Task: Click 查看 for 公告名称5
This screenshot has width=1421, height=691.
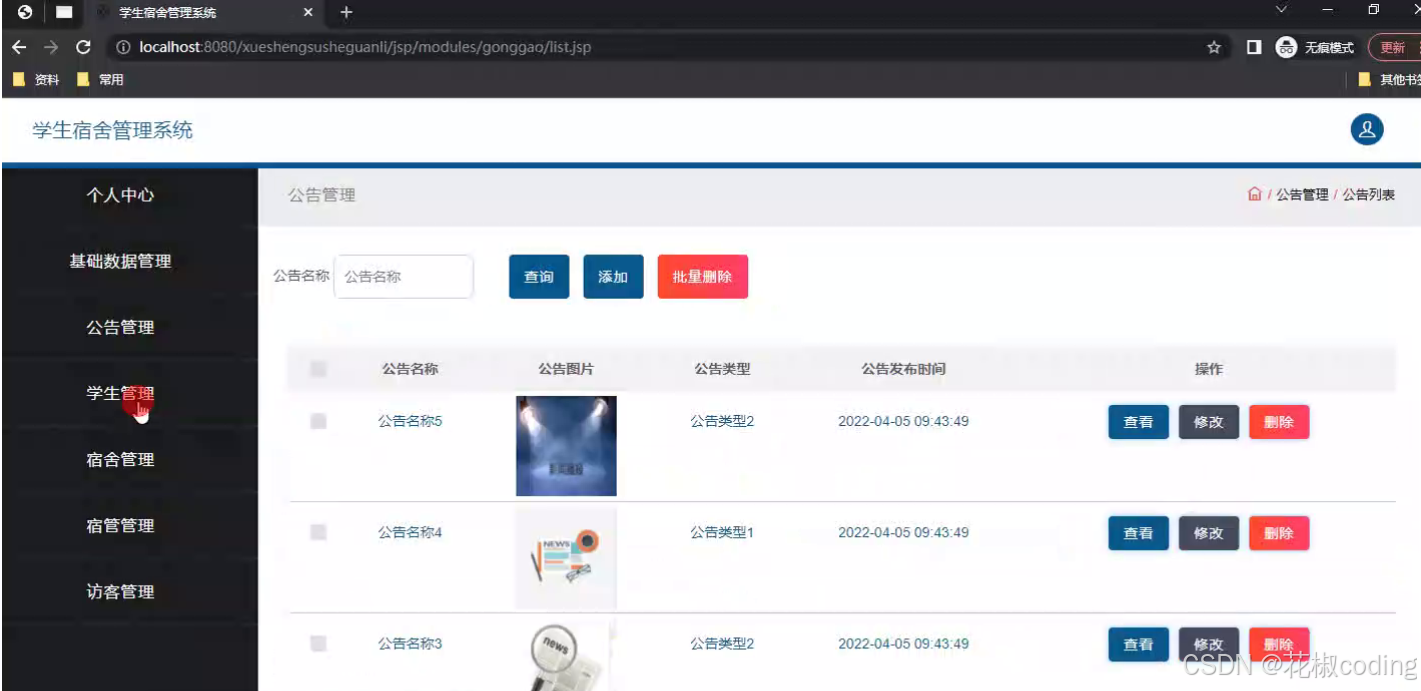Action: point(1138,422)
